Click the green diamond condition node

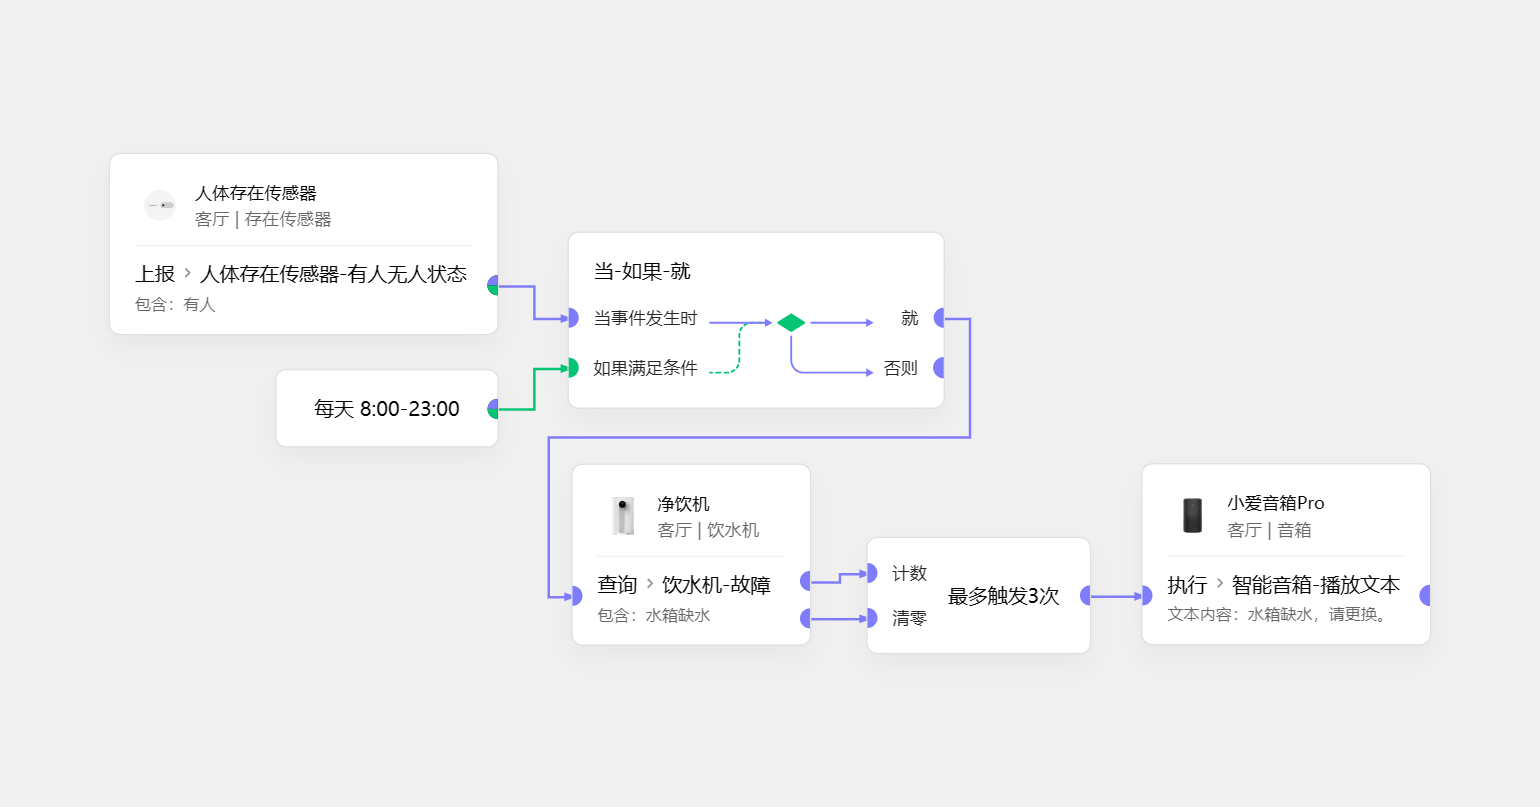(x=791, y=323)
